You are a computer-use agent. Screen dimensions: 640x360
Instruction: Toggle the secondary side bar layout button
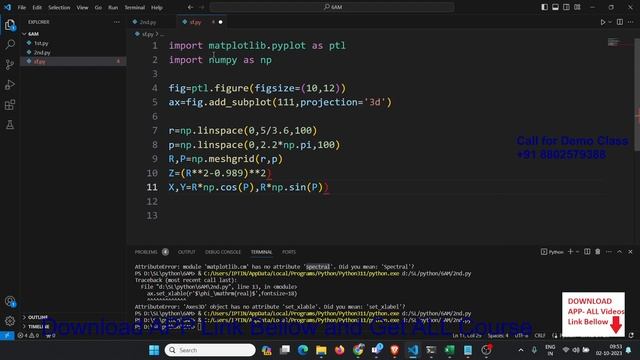click(566, 7)
